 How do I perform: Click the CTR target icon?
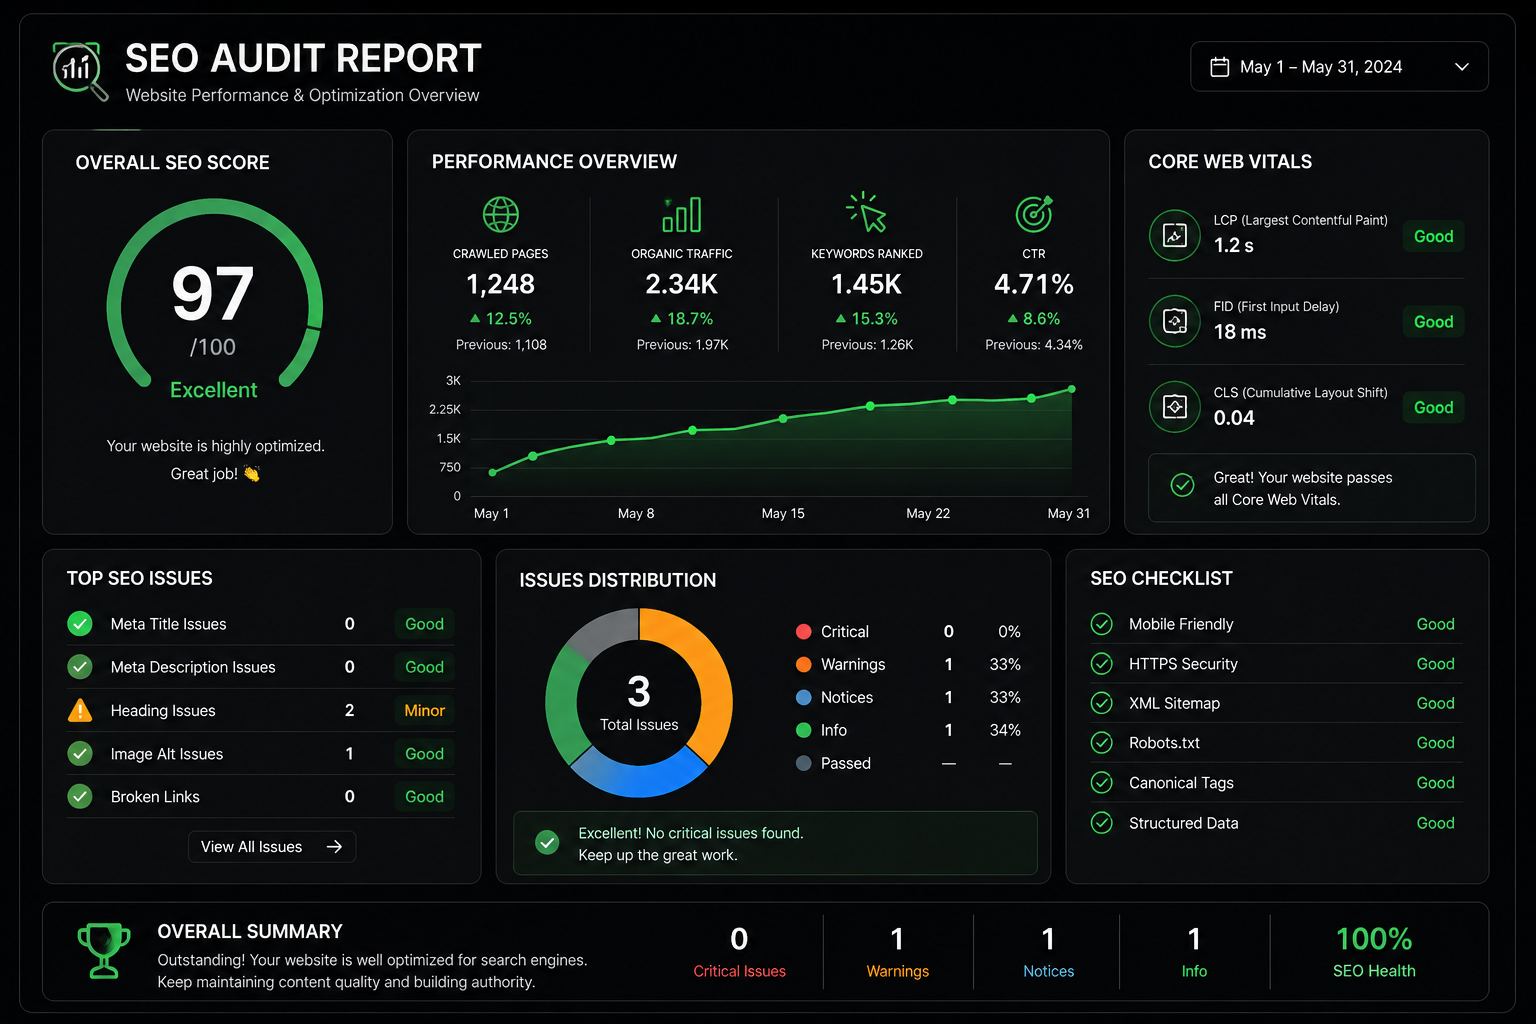click(x=1034, y=213)
